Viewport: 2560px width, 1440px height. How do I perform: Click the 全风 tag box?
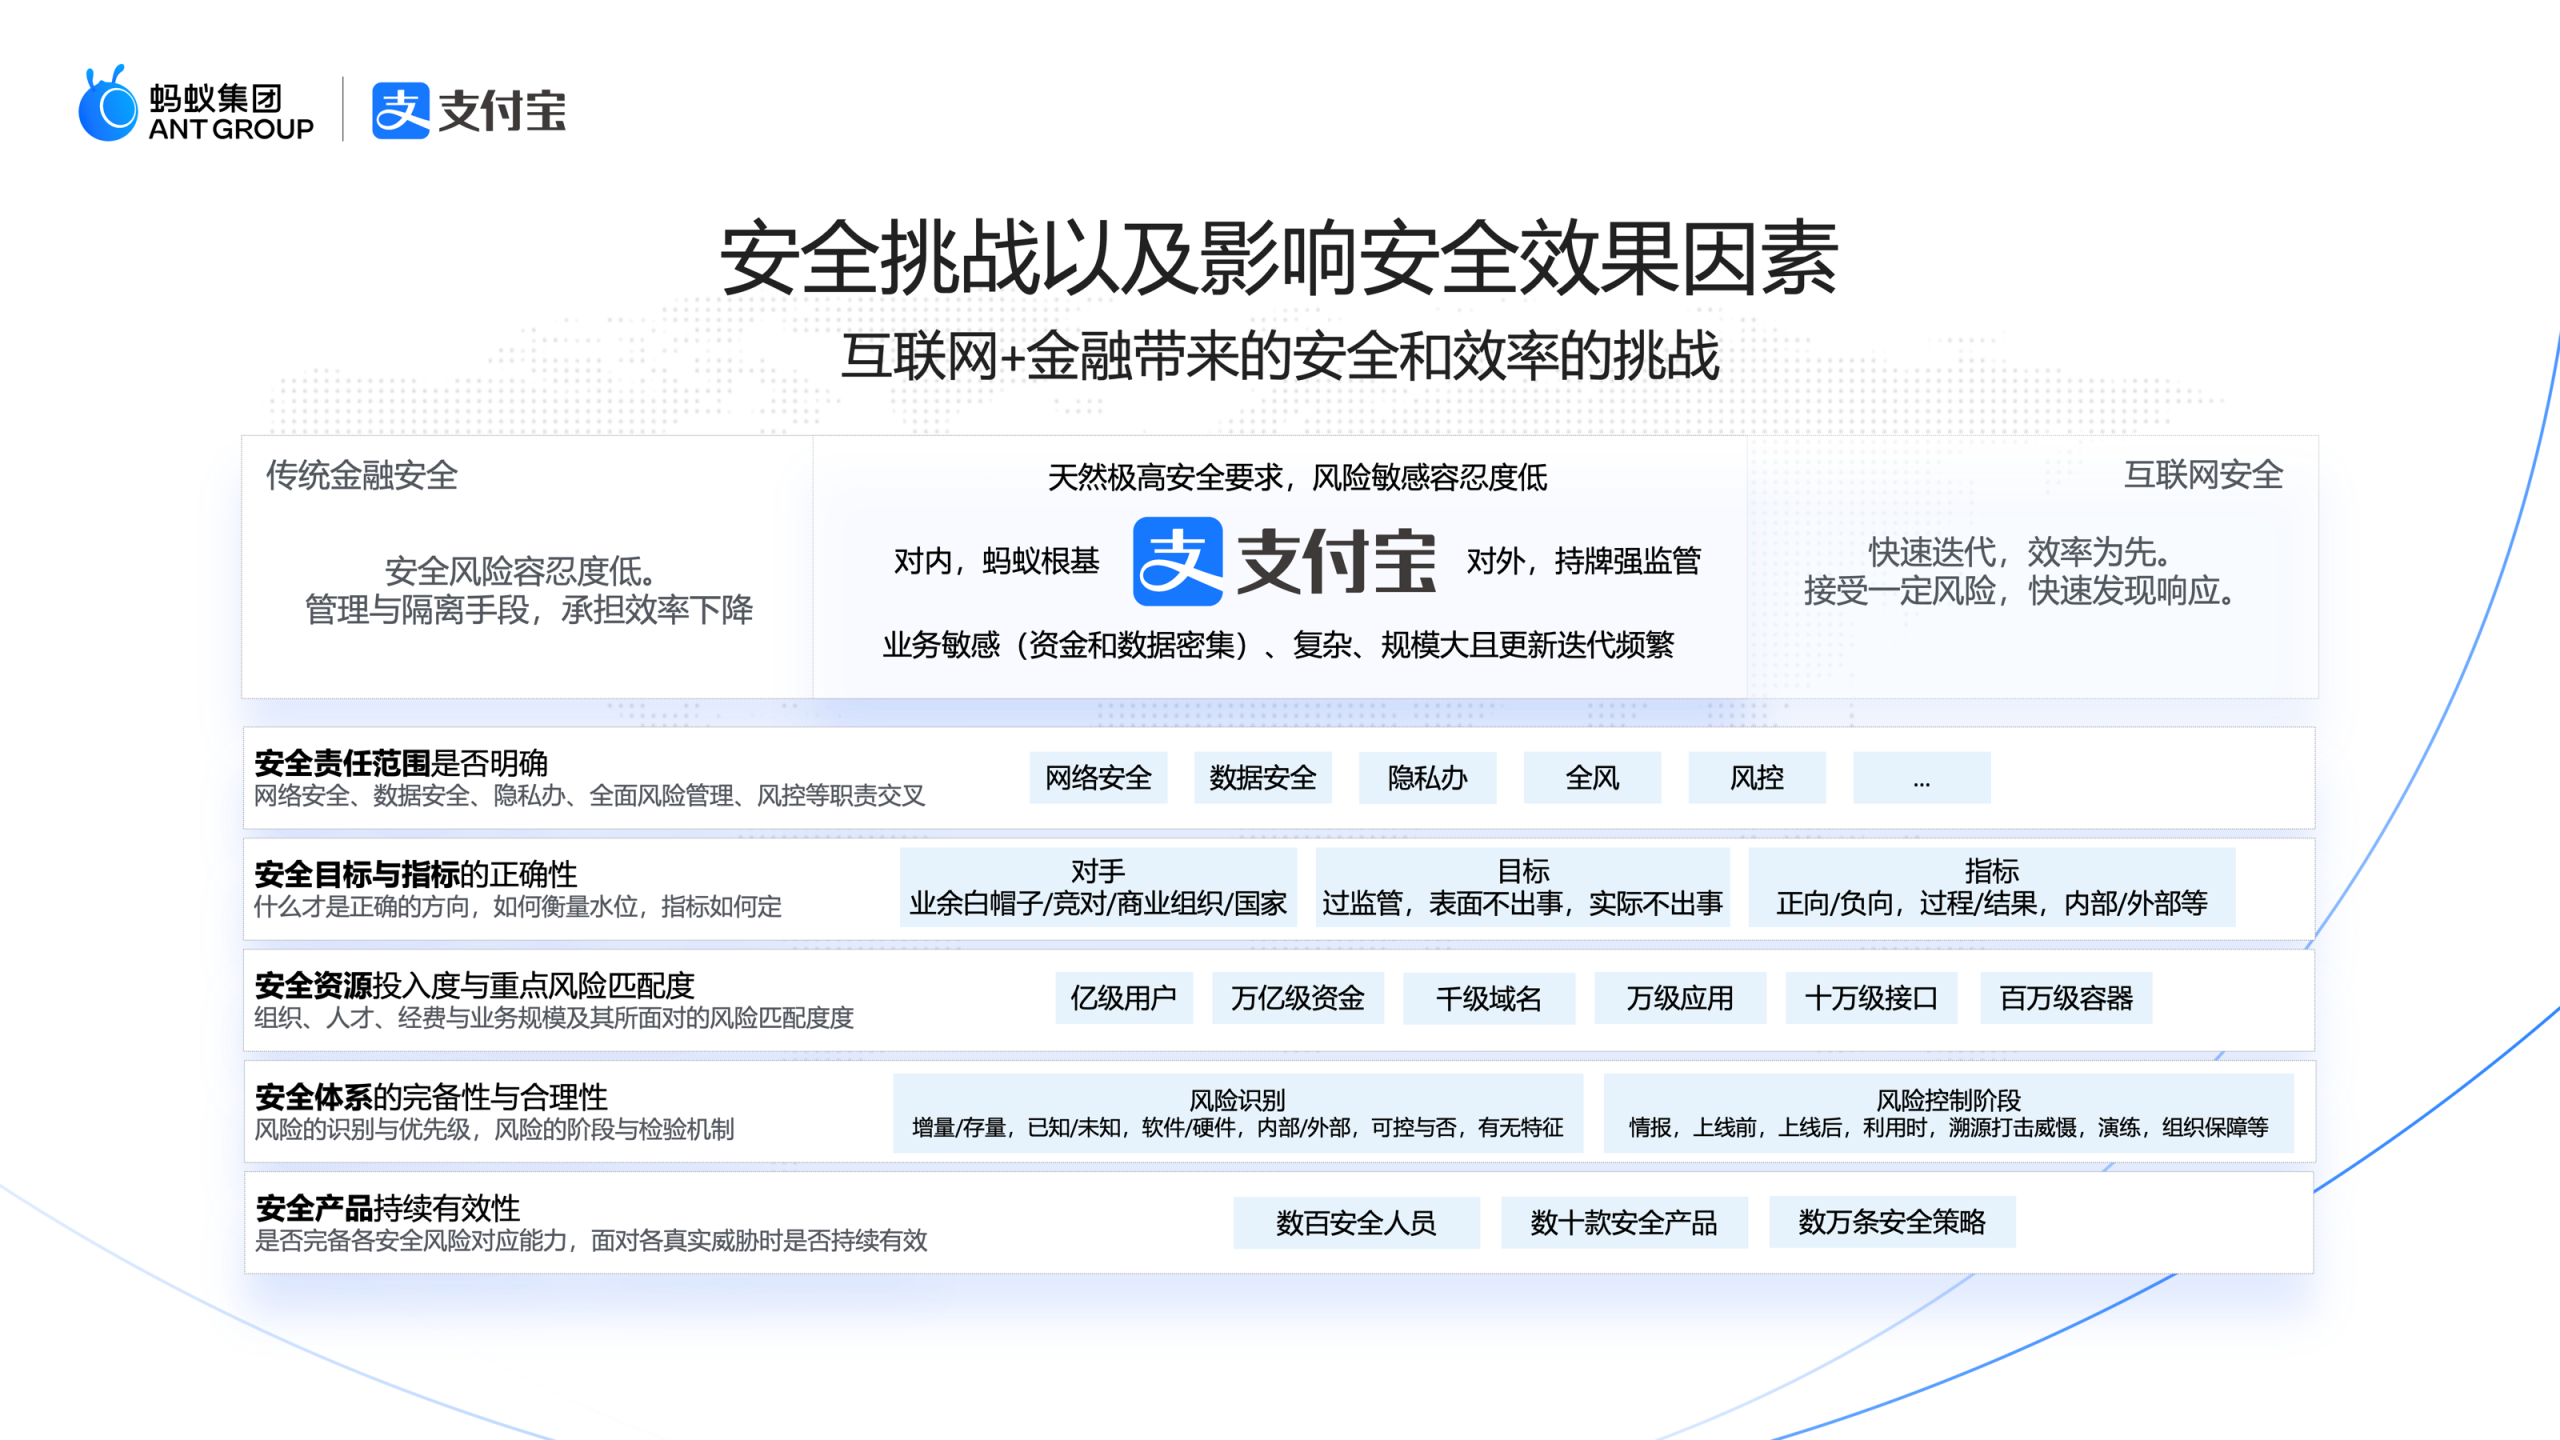pos(1592,778)
